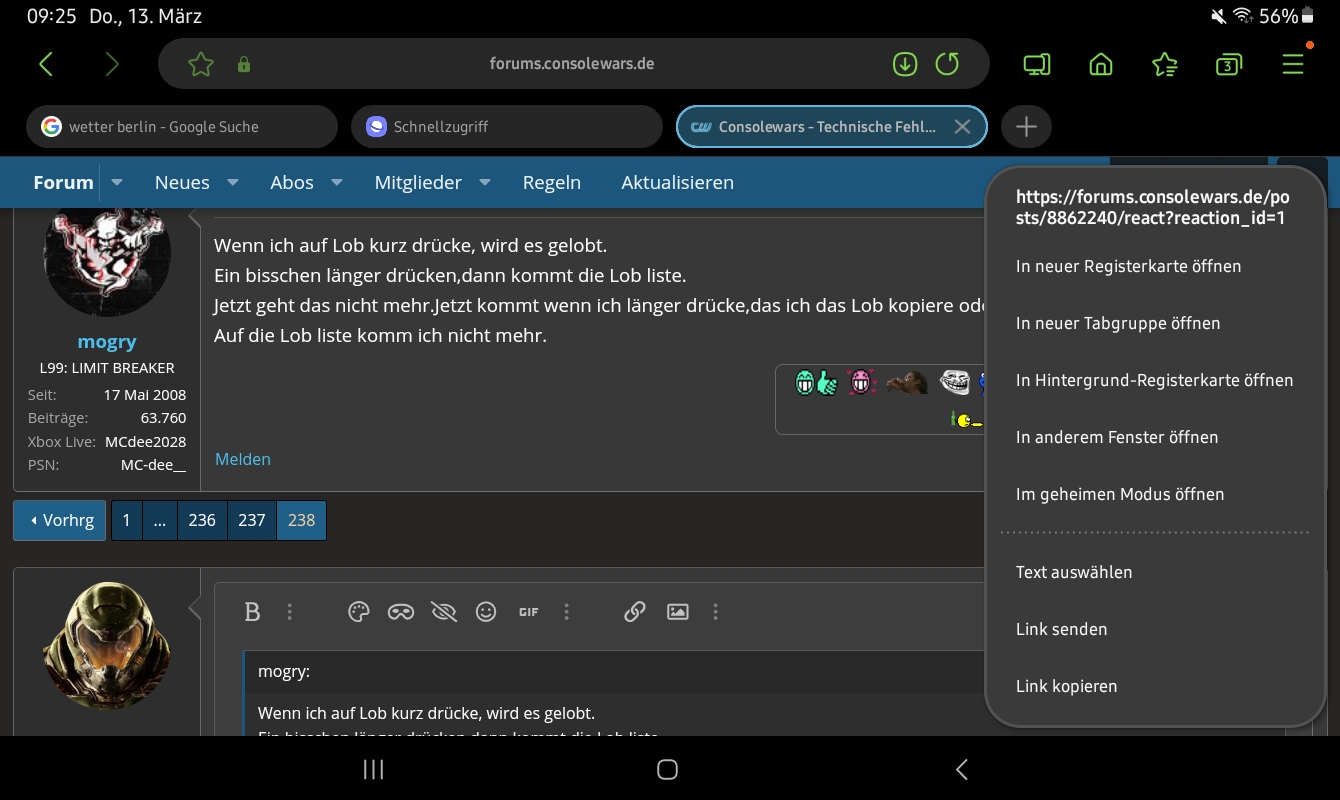Choose In Hintergrund-Registerkarte öffnen
Screen dimensions: 1340x800
1156,381
